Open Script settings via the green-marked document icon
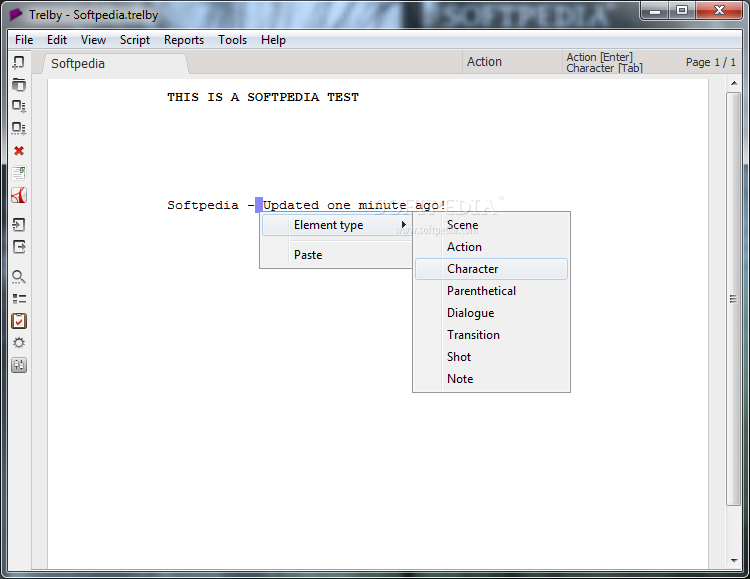Viewport: 750px width, 579px height. point(19,173)
